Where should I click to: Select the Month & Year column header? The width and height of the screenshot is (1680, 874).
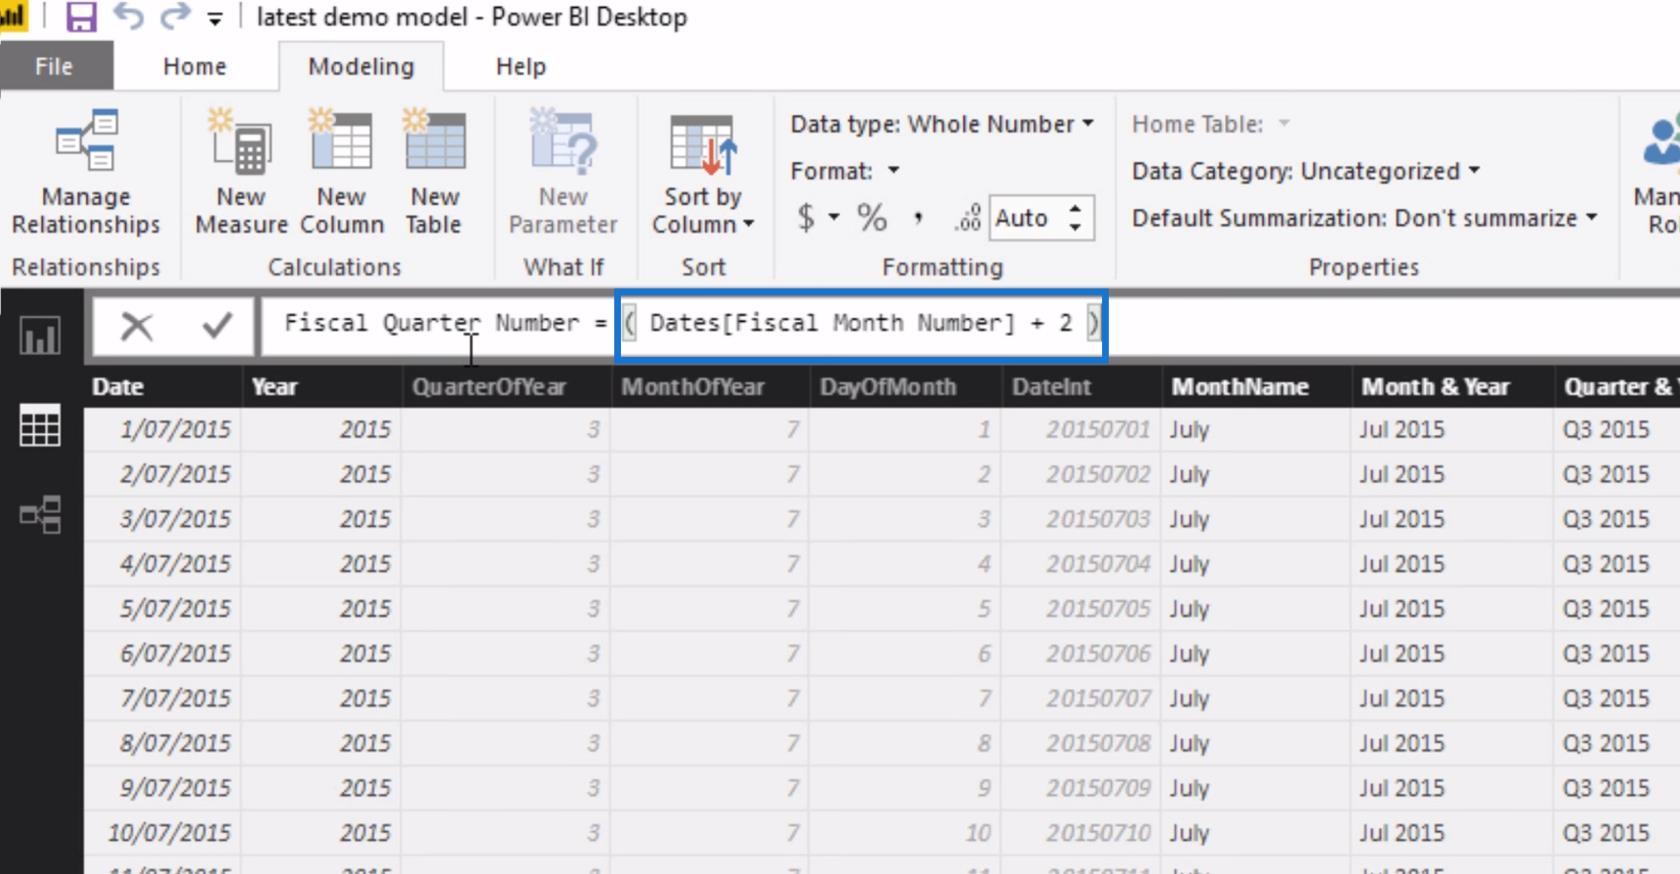tap(1452, 387)
